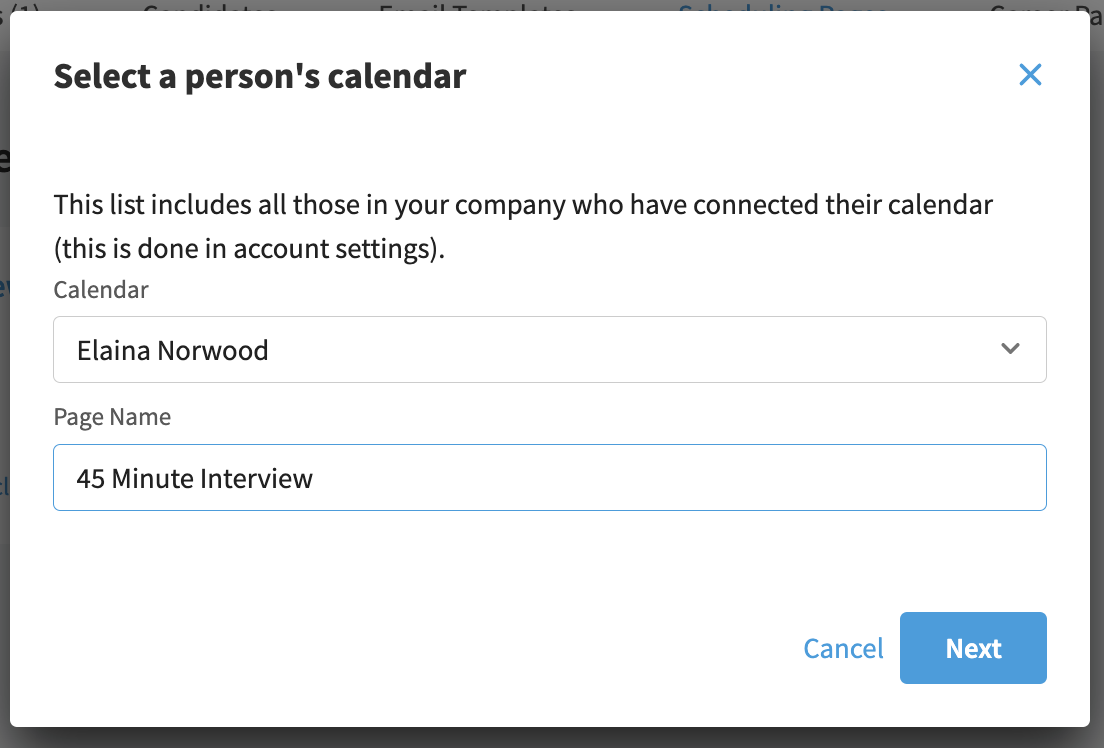
Task: Close the calendar dialog with the X icon
Action: tap(1030, 75)
